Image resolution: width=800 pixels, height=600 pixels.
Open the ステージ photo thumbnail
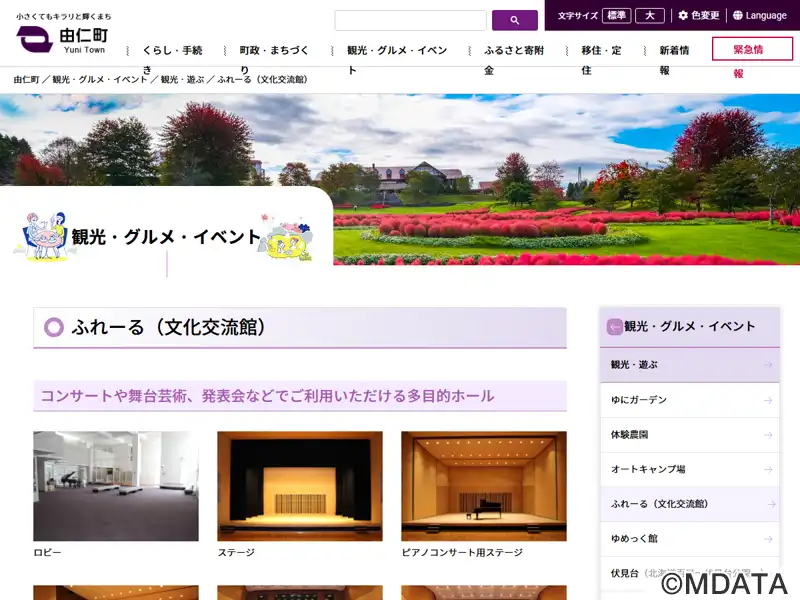point(299,486)
